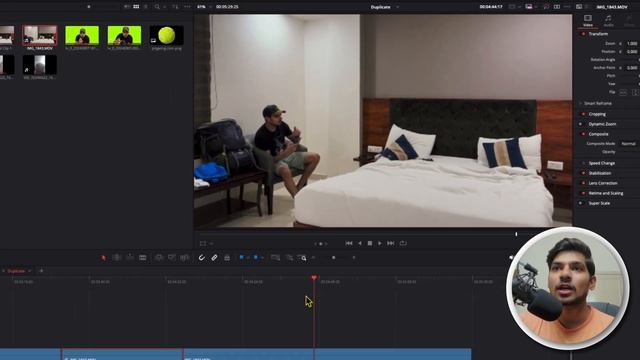Click the Custom Zoom magnifier icon

302,258
